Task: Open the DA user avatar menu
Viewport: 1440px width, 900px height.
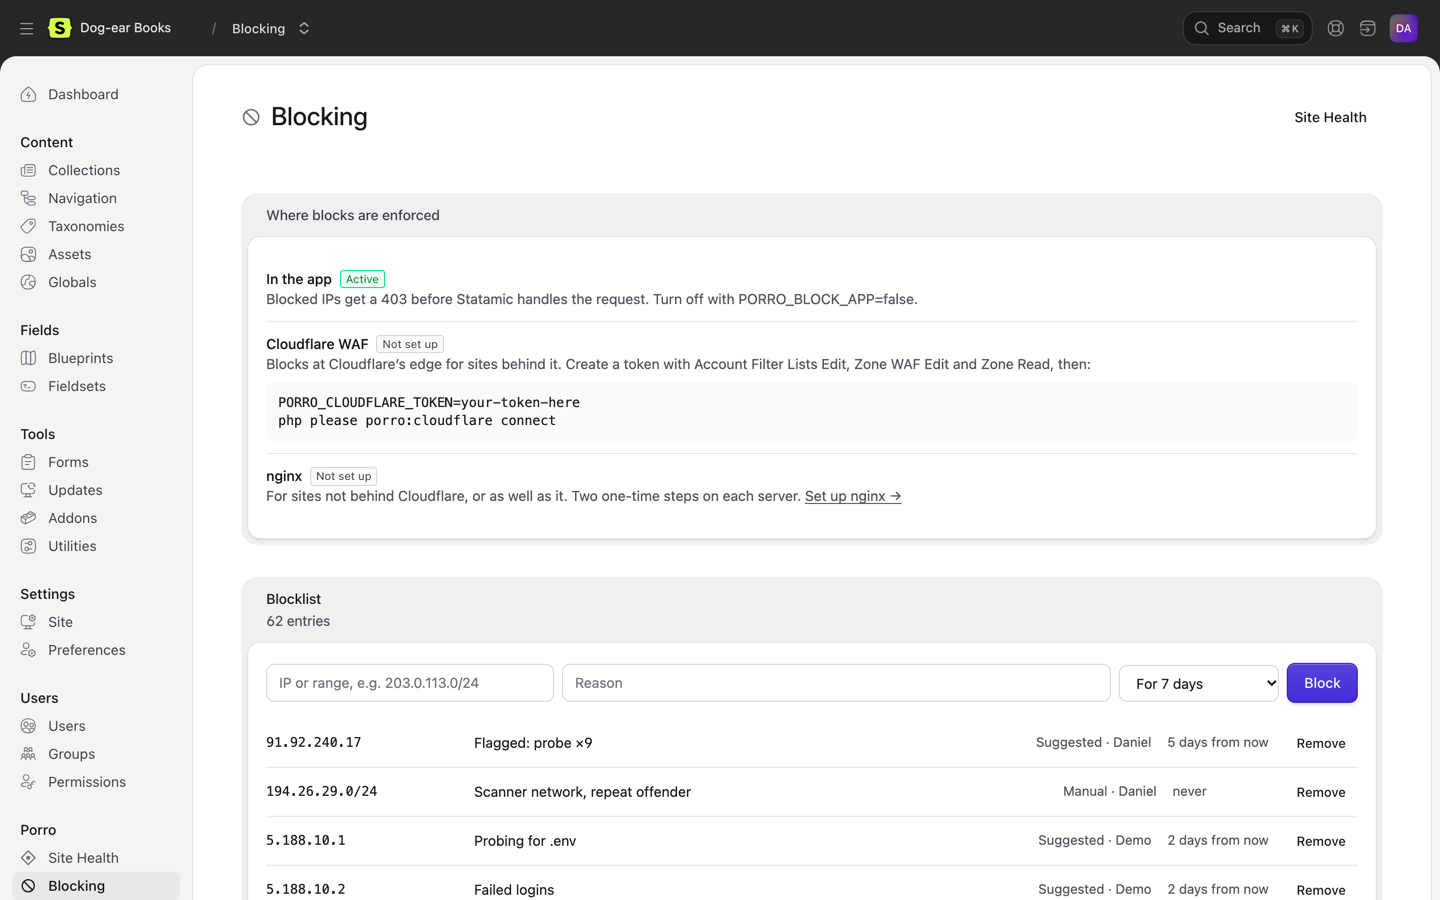Action: point(1403,29)
